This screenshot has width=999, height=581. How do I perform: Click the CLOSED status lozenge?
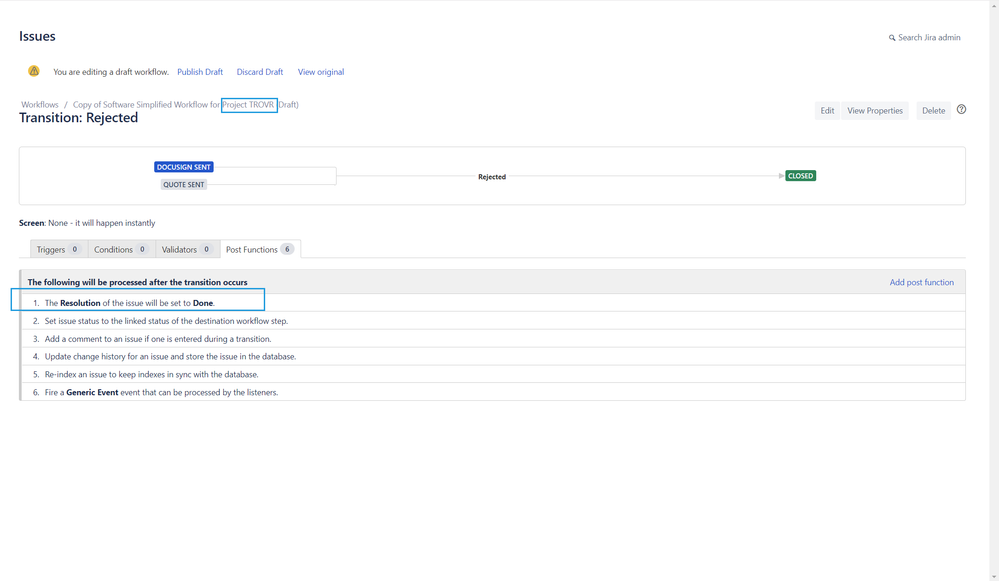coord(800,176)
